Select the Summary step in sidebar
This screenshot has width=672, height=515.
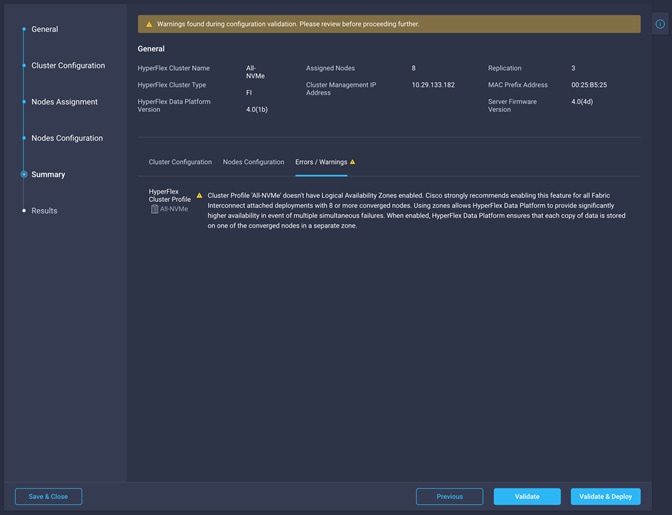tap(48, 174)
